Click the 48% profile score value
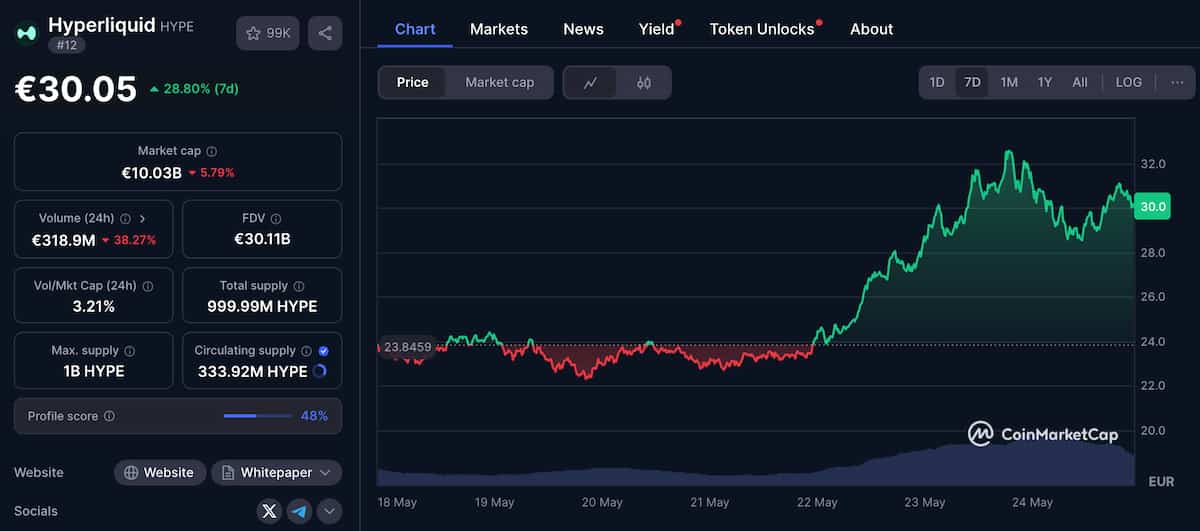This screenshot has width=1200, height=531. point(314,416)
